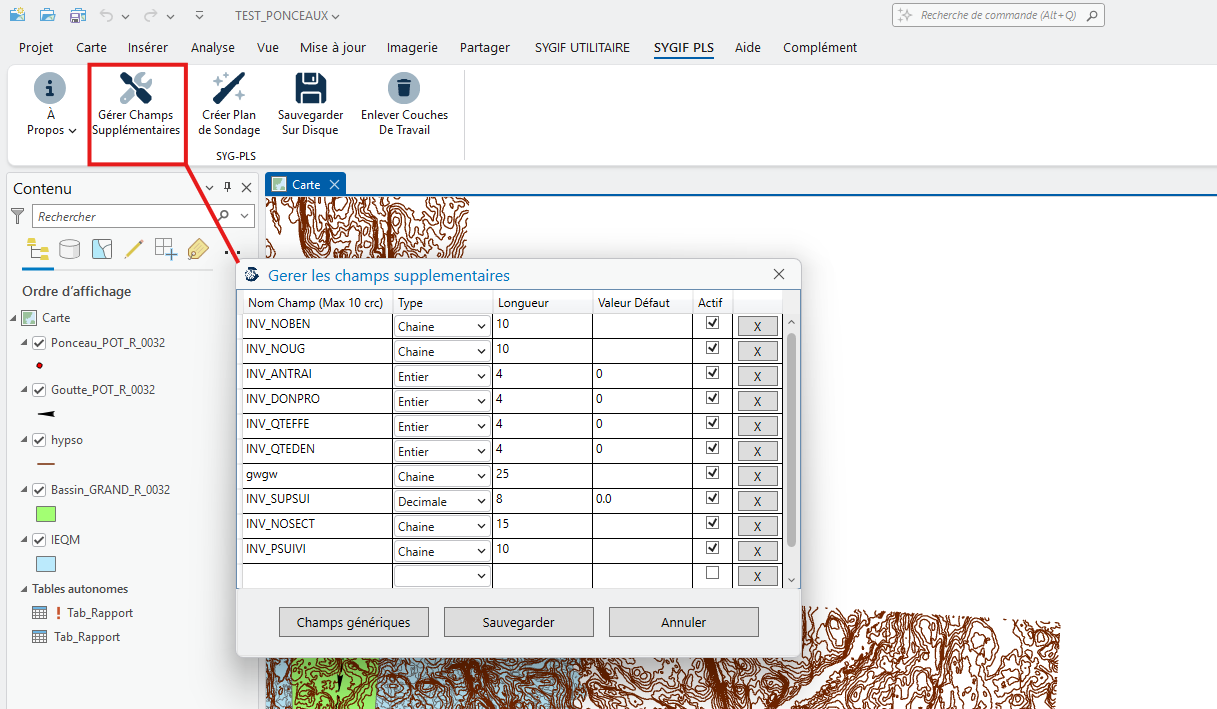The width and height of the screenshot is (1217, 709).
Task: Click the Sauvegarder Sur Disque floppy icon
Action: click(x=310, y=89)
